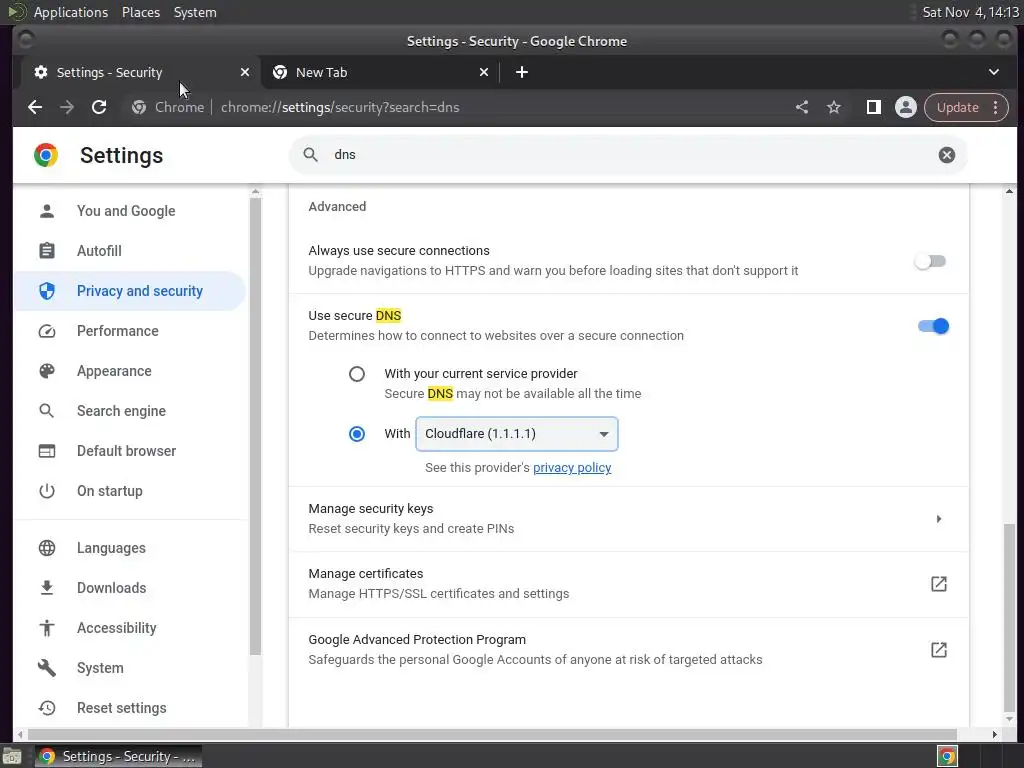Select With your current service provider
Viewport: 1024px width, 768px height.
click(x=357, y=374)
